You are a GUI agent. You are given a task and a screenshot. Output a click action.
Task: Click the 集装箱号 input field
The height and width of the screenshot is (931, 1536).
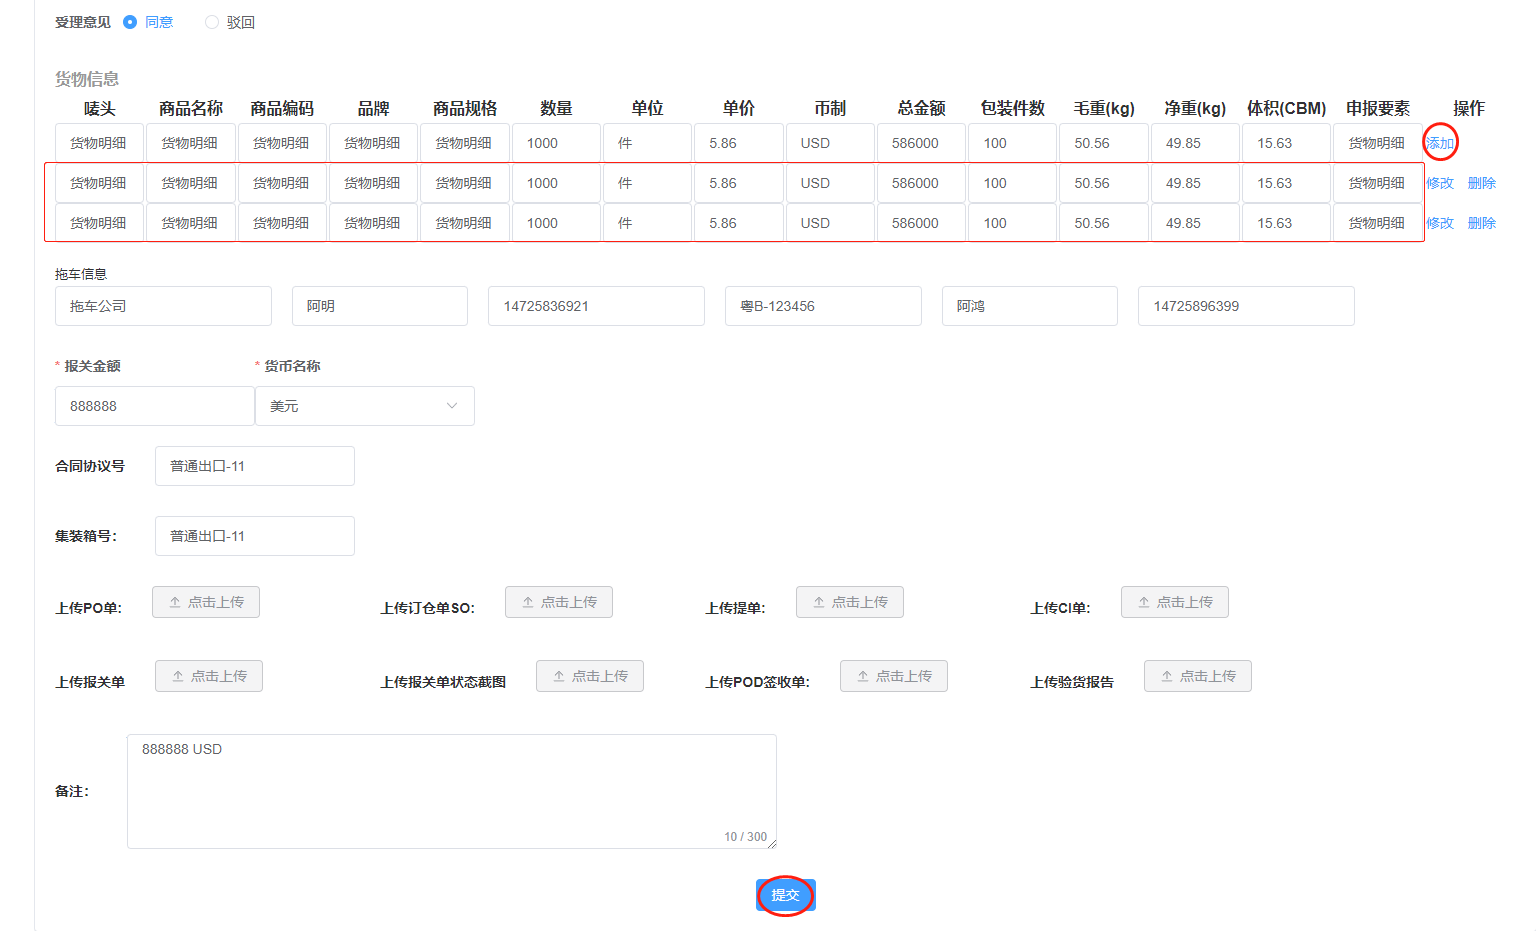pyautogui.click(x=255, y=536)
